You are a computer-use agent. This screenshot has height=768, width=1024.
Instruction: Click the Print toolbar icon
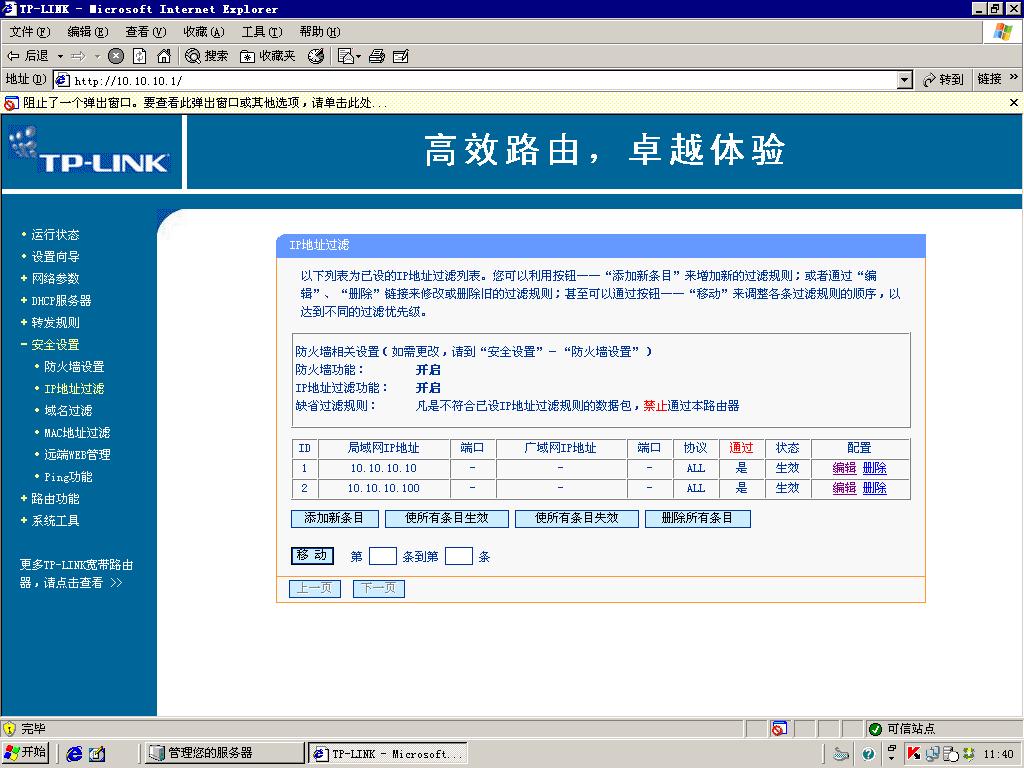377,56
